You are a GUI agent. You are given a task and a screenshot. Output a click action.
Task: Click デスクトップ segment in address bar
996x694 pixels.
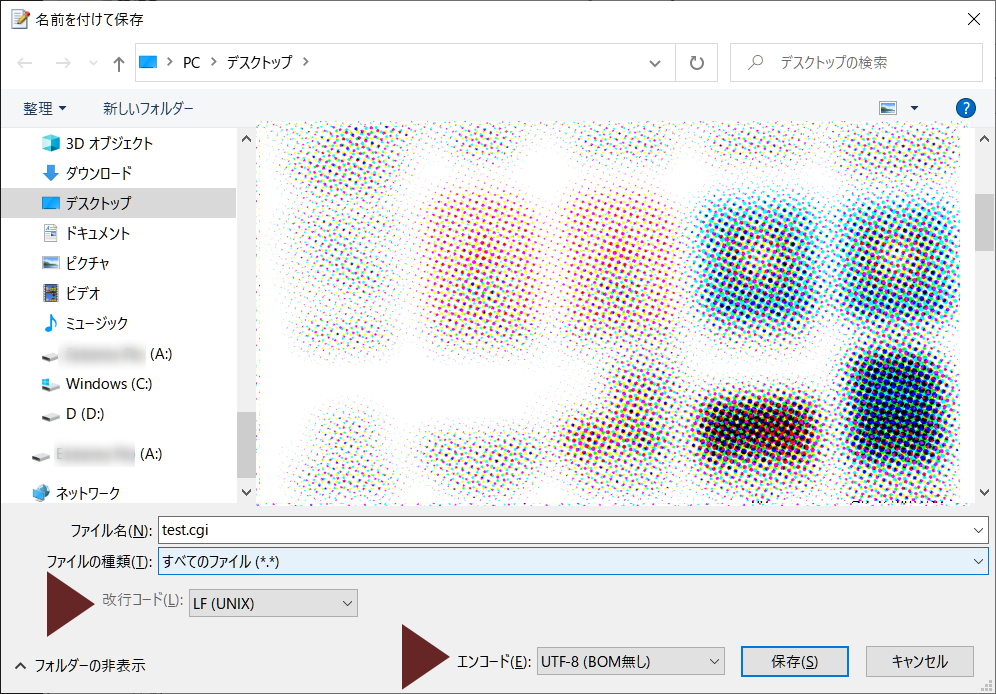[259, 62]
